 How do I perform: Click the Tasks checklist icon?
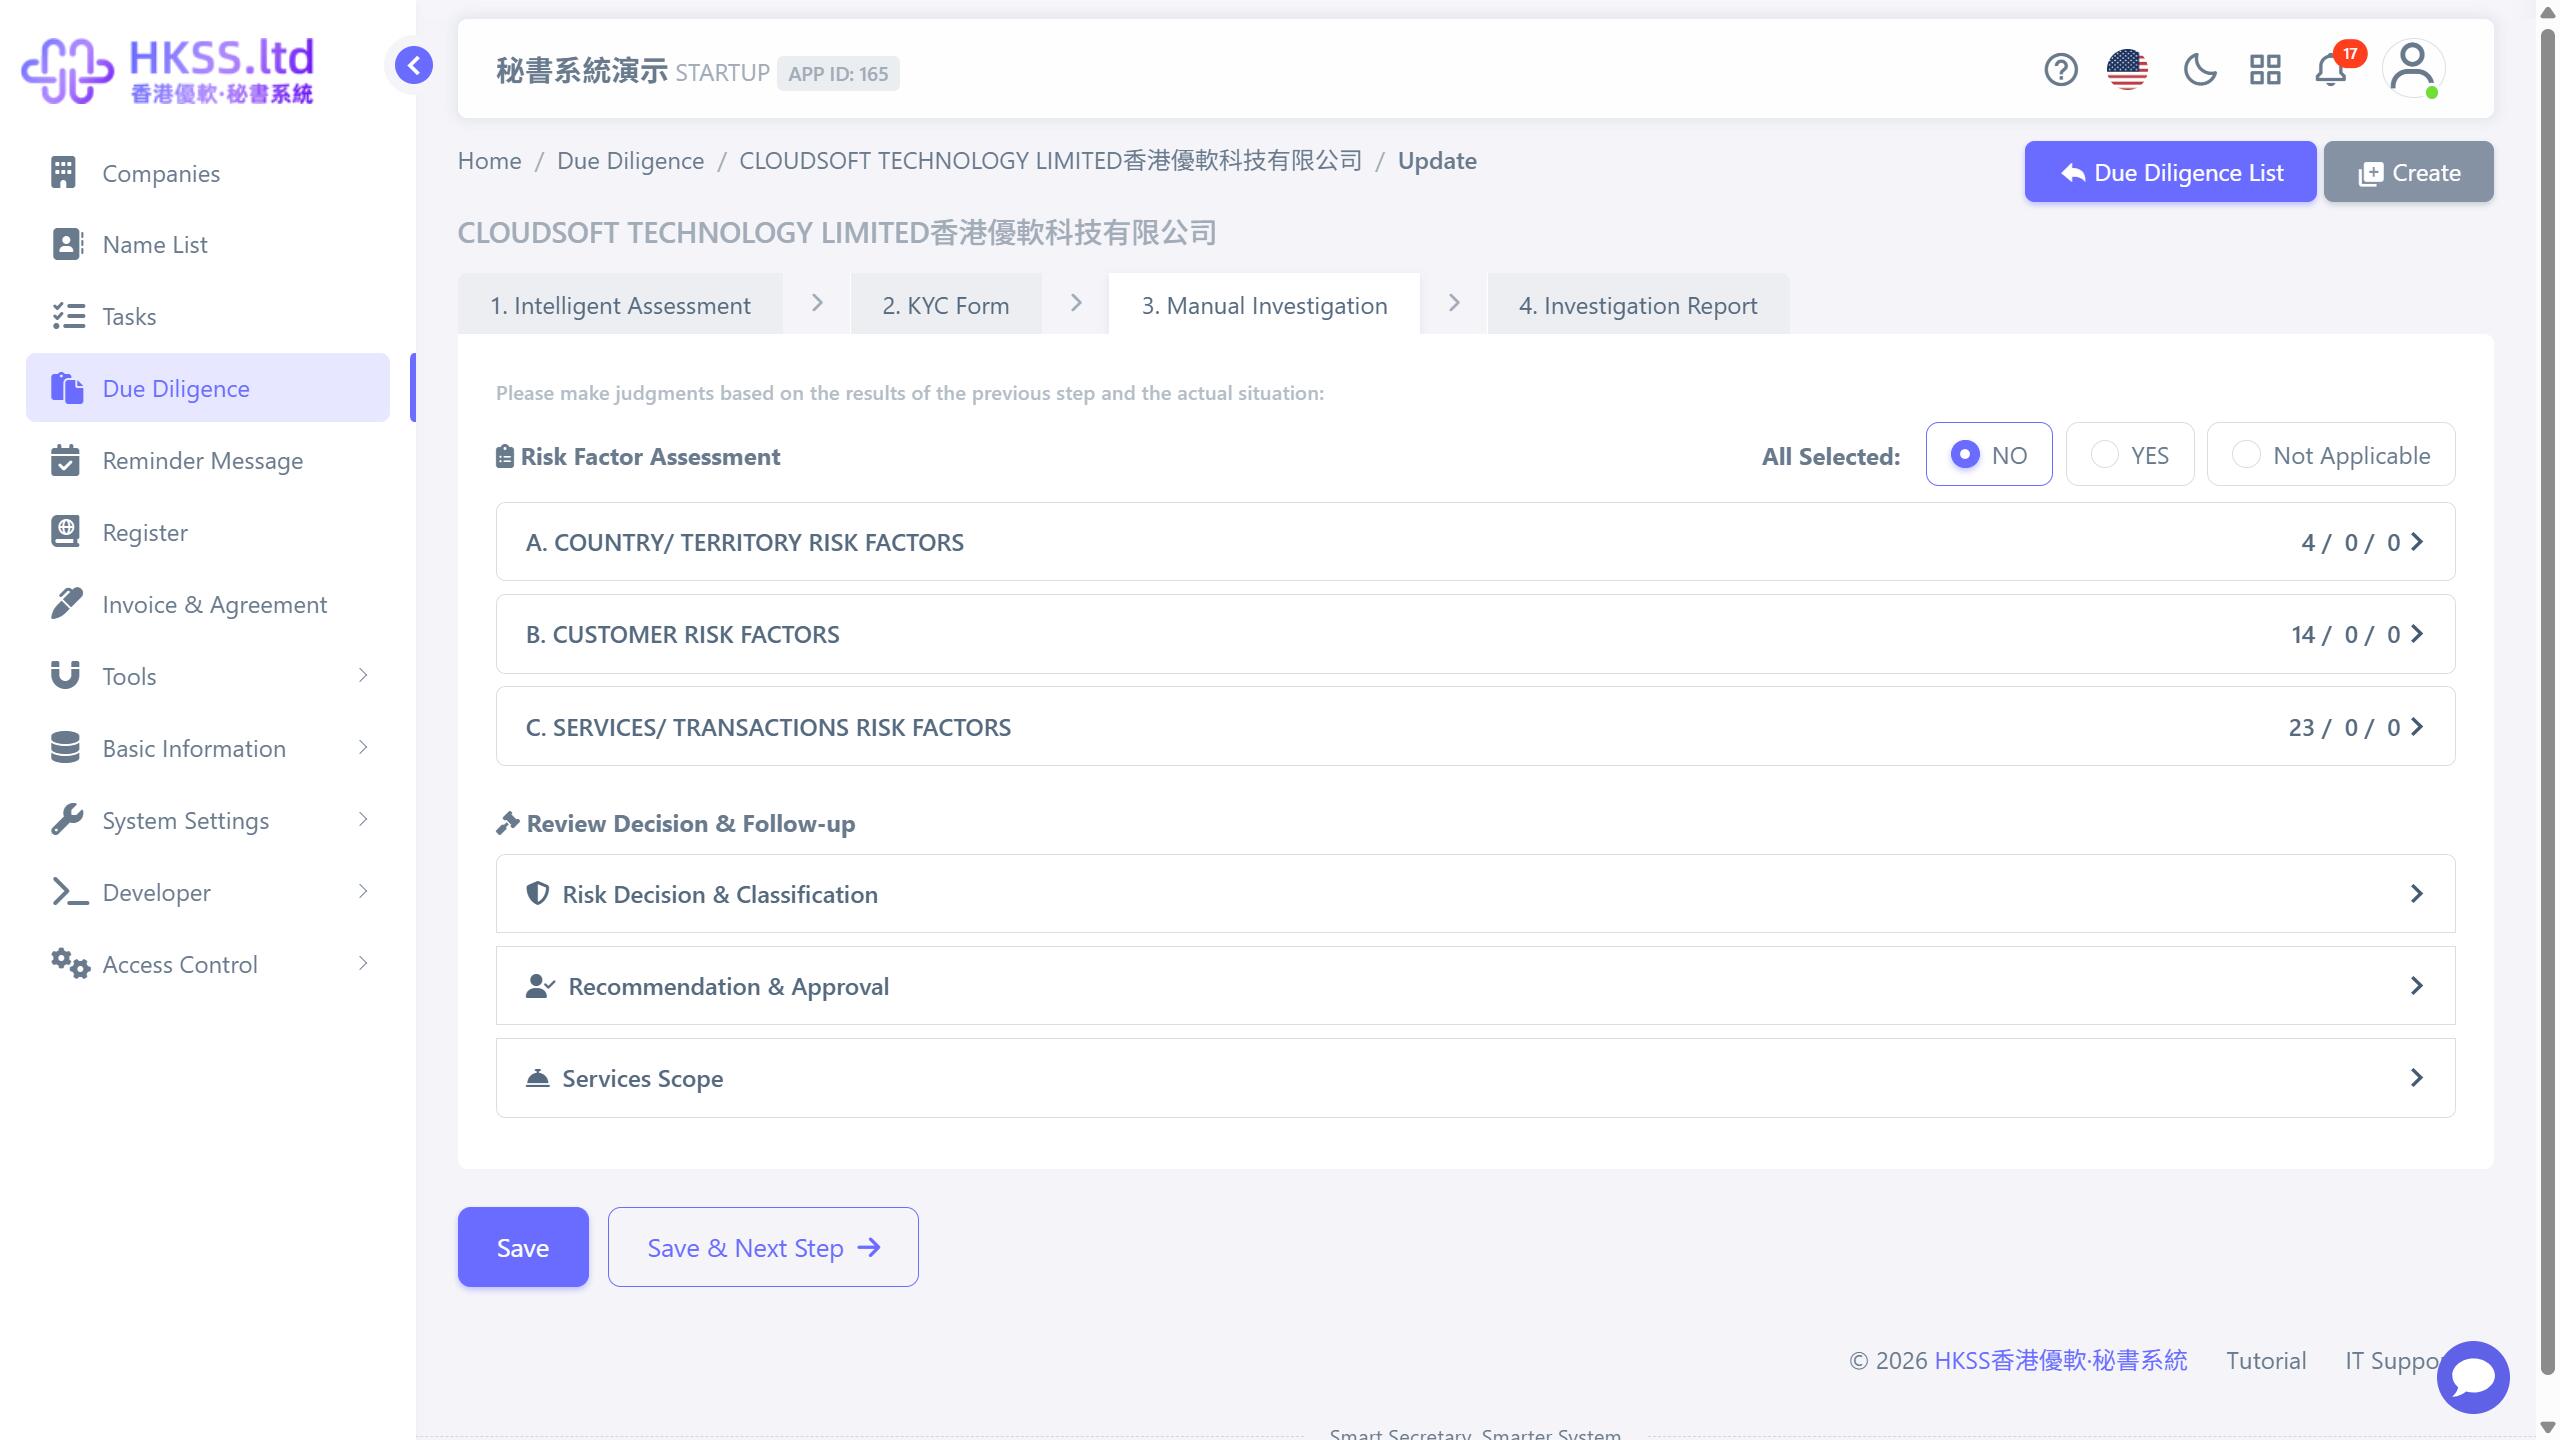[68, 316]
